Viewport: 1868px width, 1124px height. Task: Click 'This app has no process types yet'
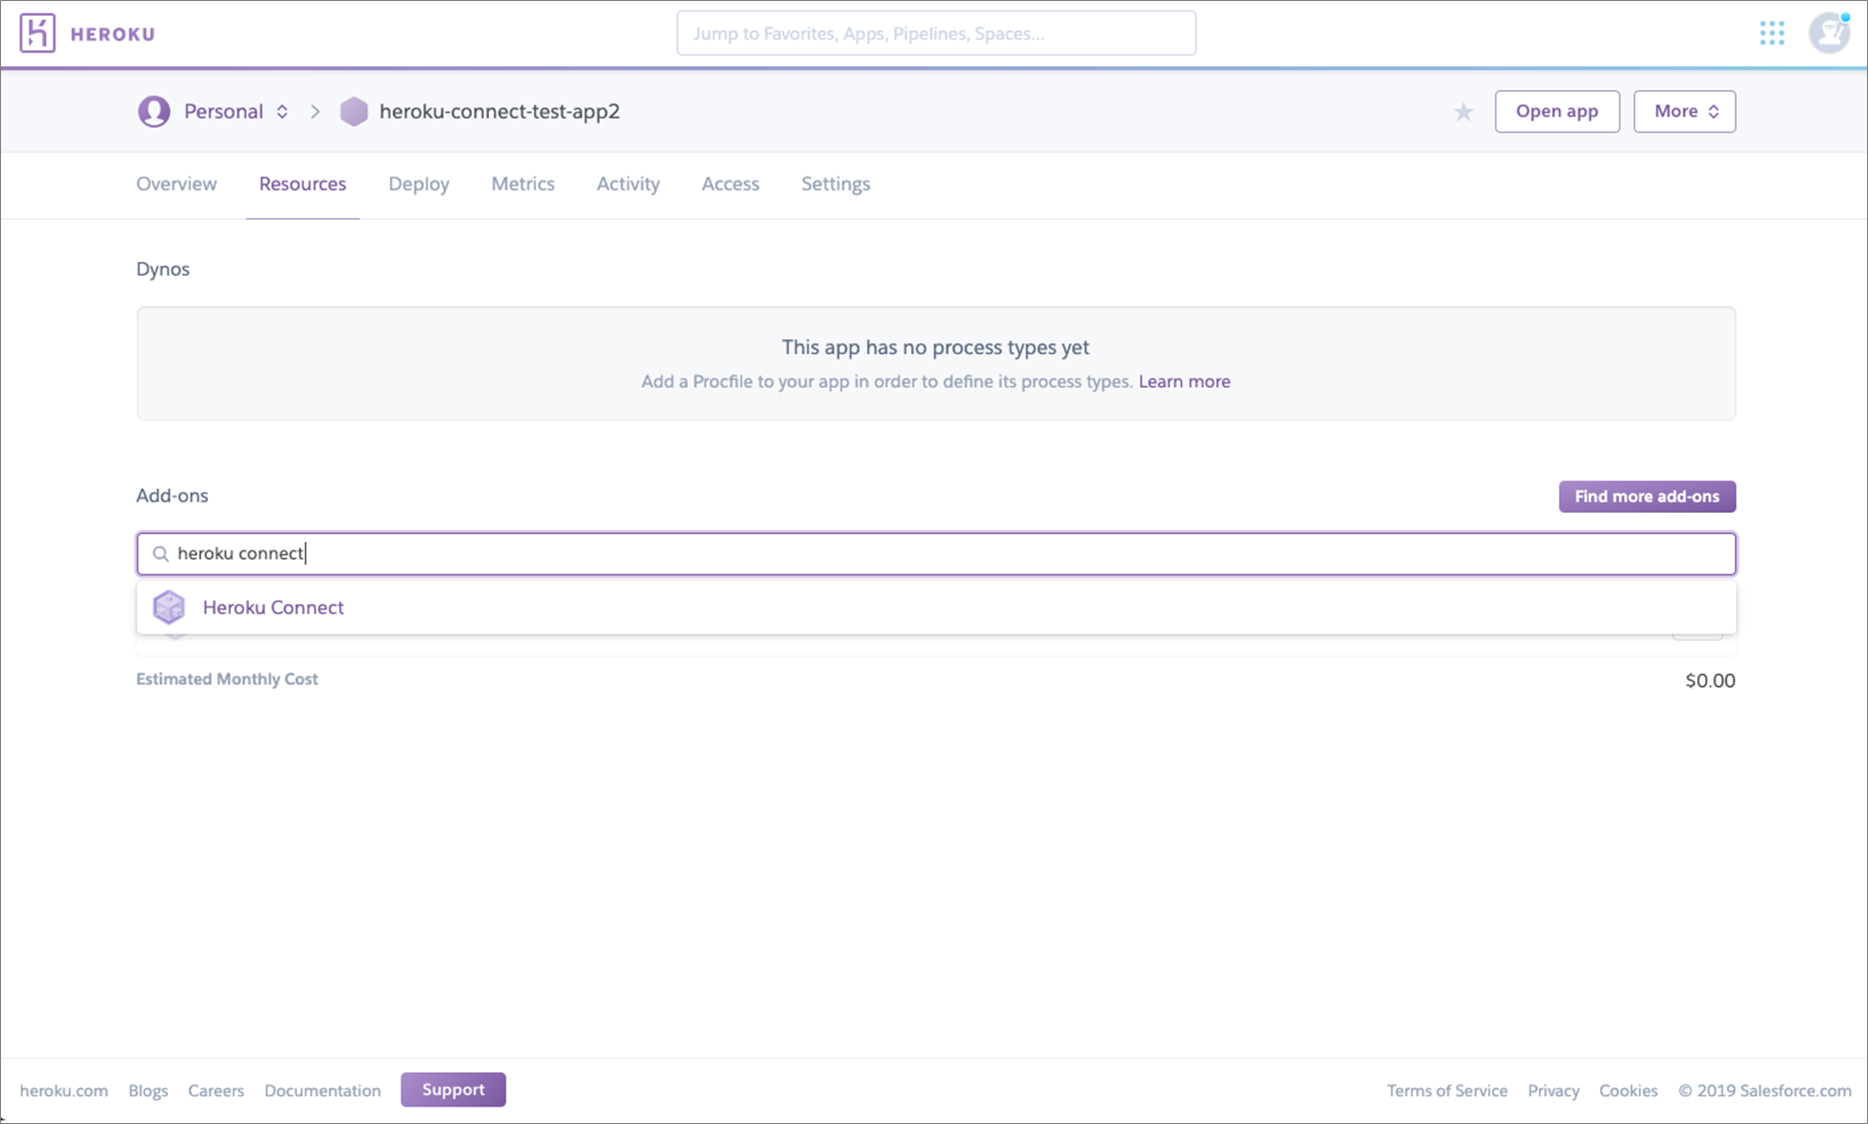(x=935, y=347)
